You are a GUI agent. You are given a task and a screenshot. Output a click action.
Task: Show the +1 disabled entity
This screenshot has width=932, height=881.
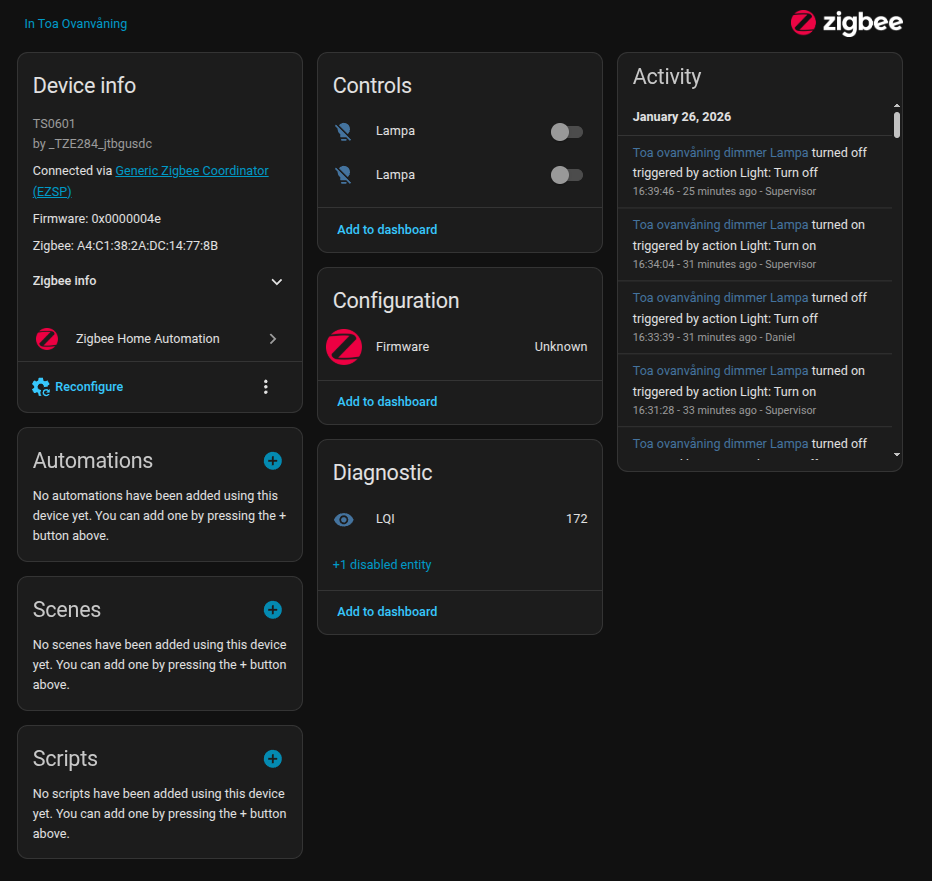coord(382,565)
